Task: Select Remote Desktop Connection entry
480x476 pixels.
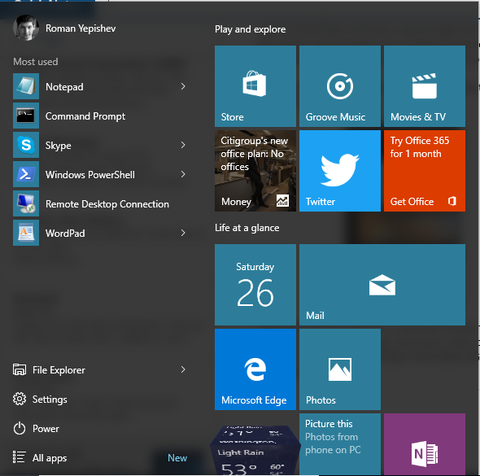Action: point(100,204)
